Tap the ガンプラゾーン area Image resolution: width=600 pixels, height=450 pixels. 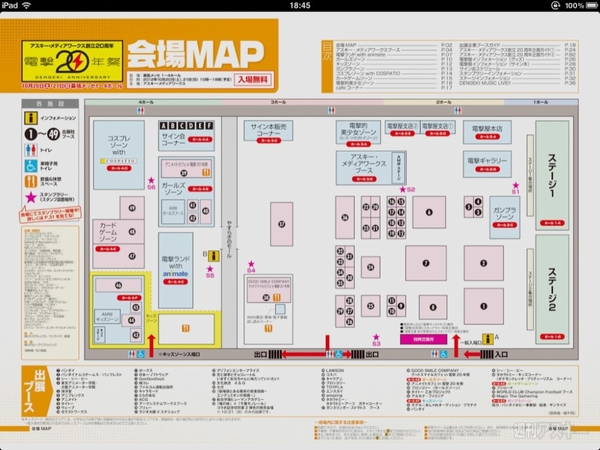click(504, 217)
